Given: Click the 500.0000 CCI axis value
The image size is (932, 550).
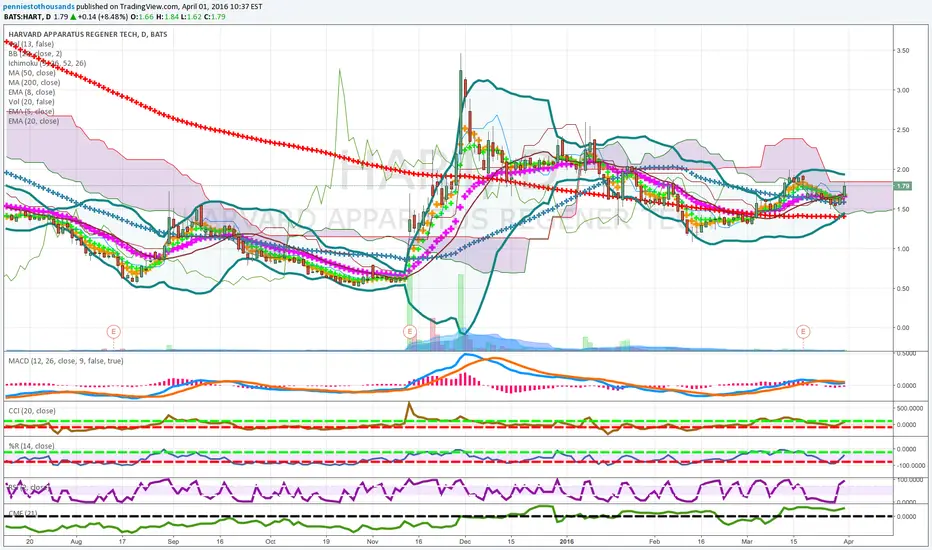Looking at the screenshot, I should point(910,408).
